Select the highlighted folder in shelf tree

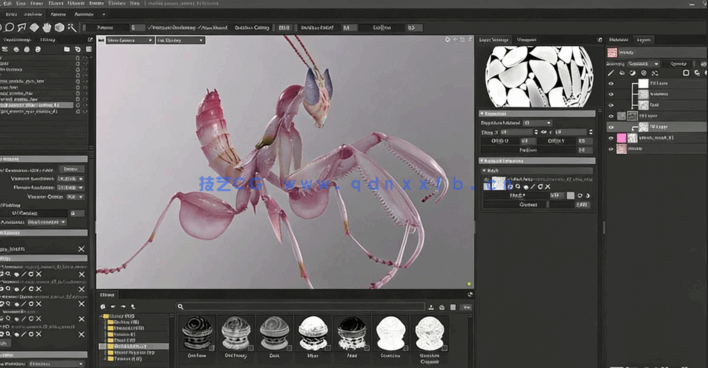click(x=134, y=346)
